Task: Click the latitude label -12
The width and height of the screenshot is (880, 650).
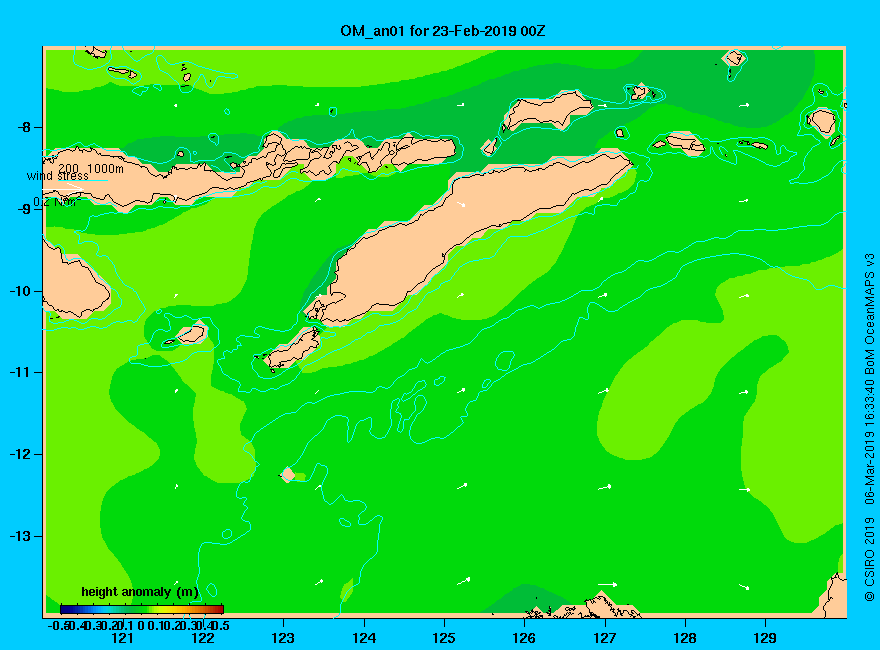Action: coord(21,454)
